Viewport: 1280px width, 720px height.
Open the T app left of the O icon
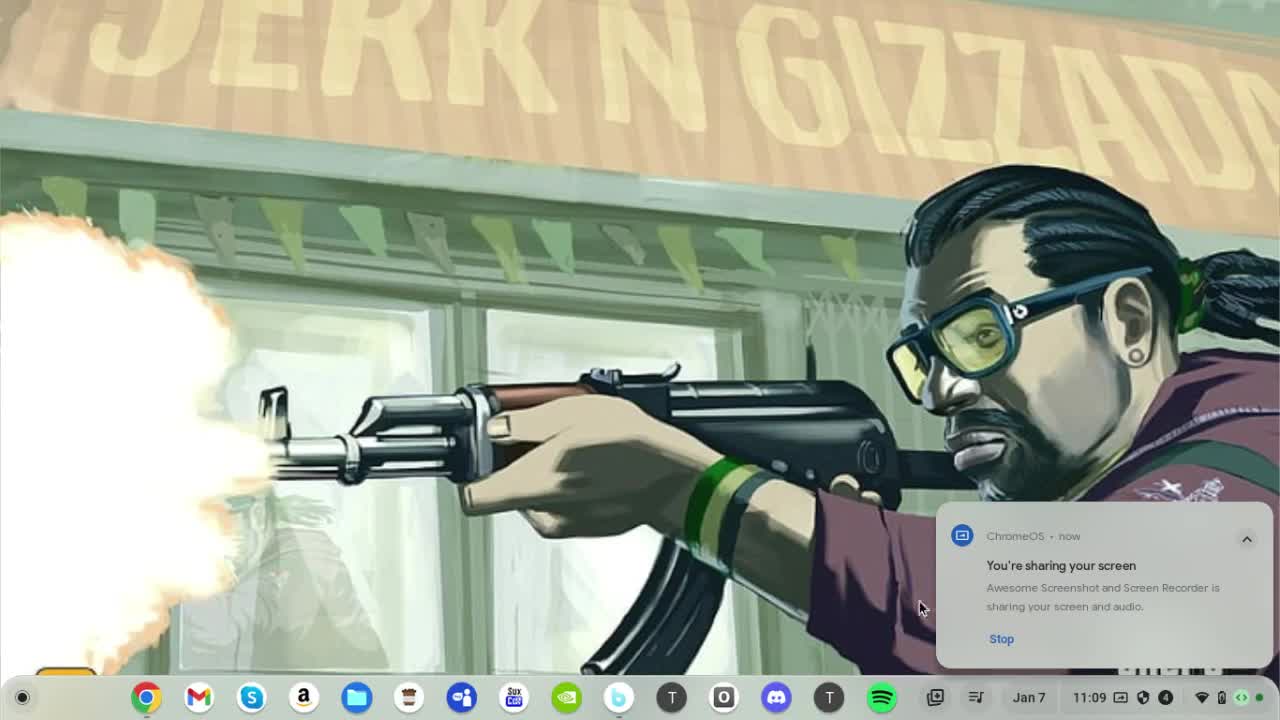point(672,697)
